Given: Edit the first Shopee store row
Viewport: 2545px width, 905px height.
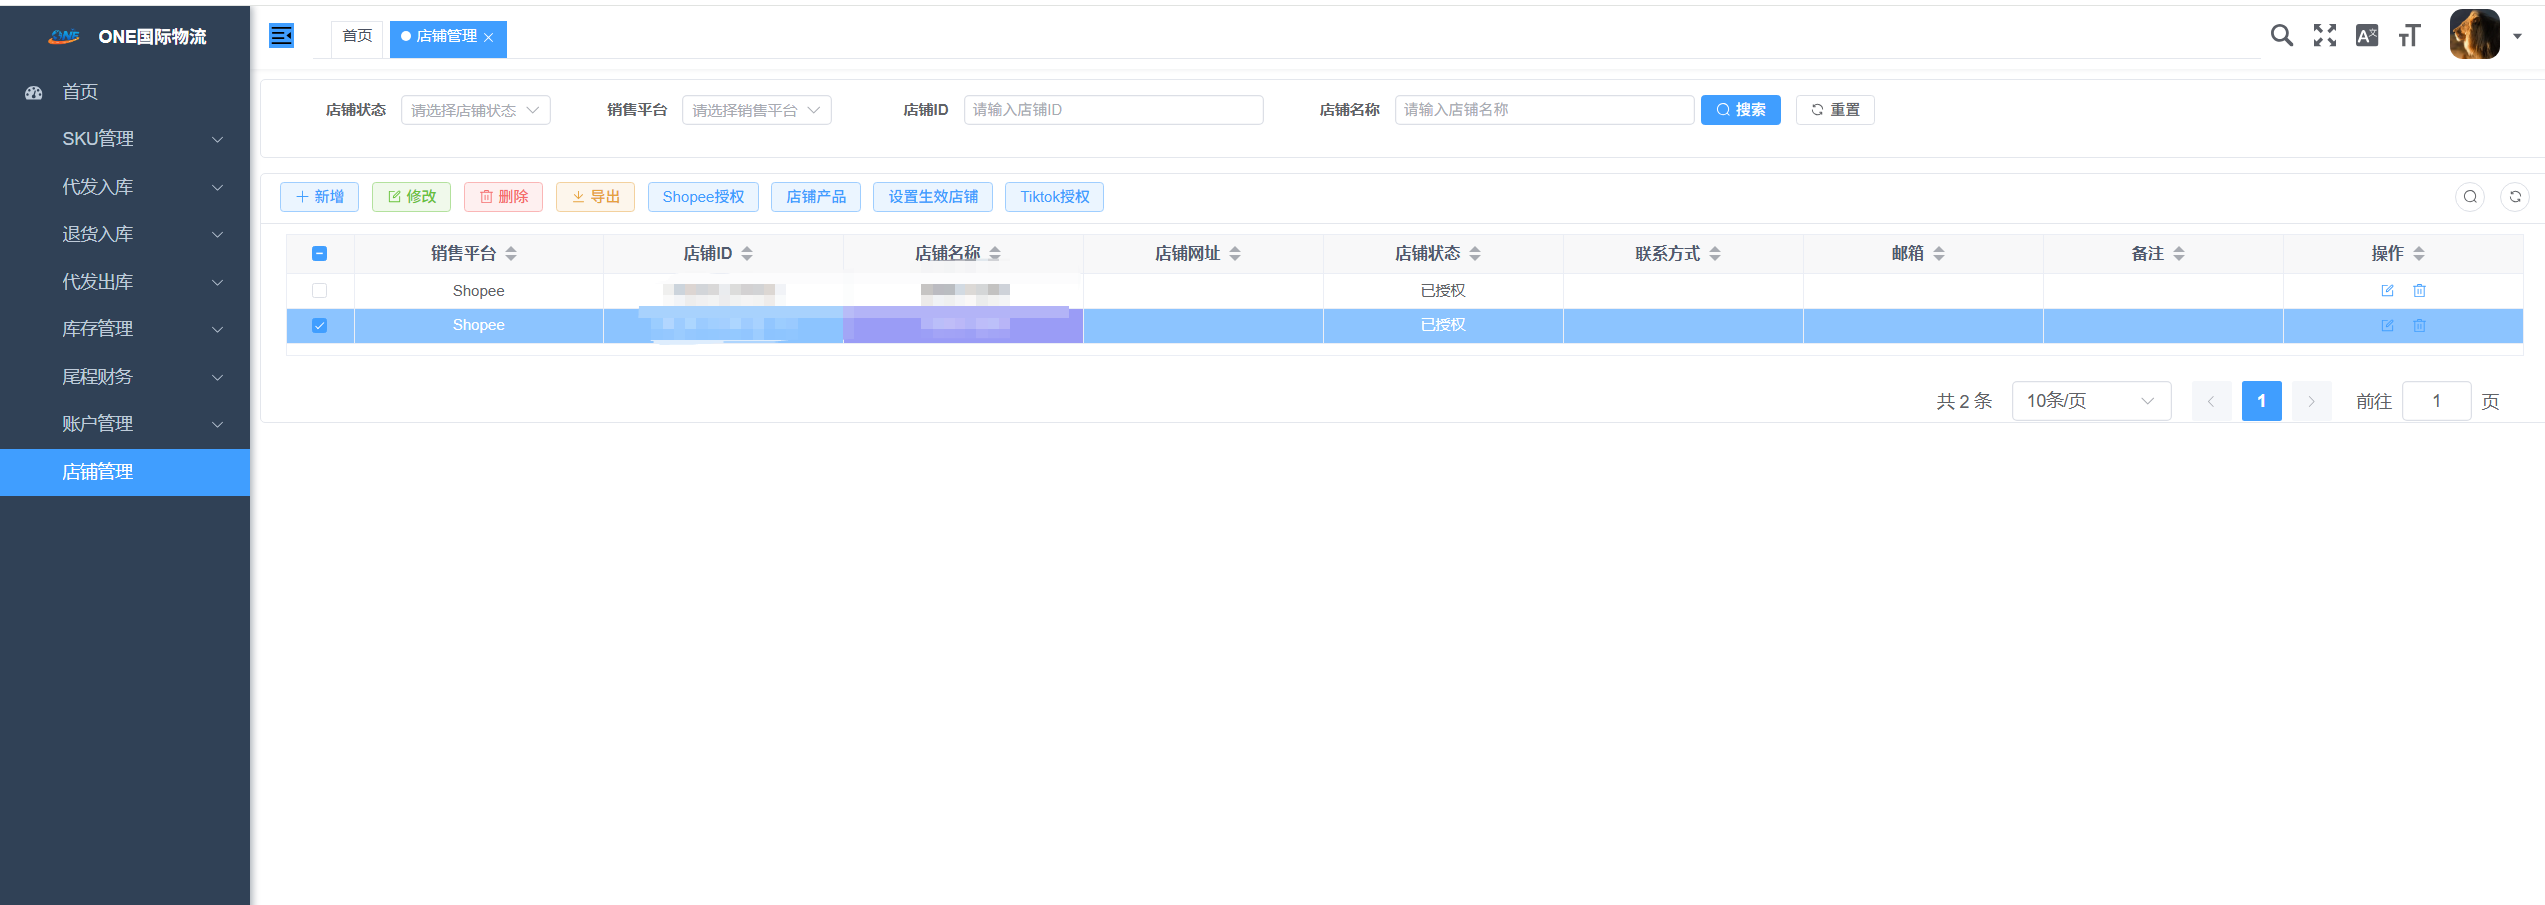Looking at the screenshot, I should [2388, 290].
